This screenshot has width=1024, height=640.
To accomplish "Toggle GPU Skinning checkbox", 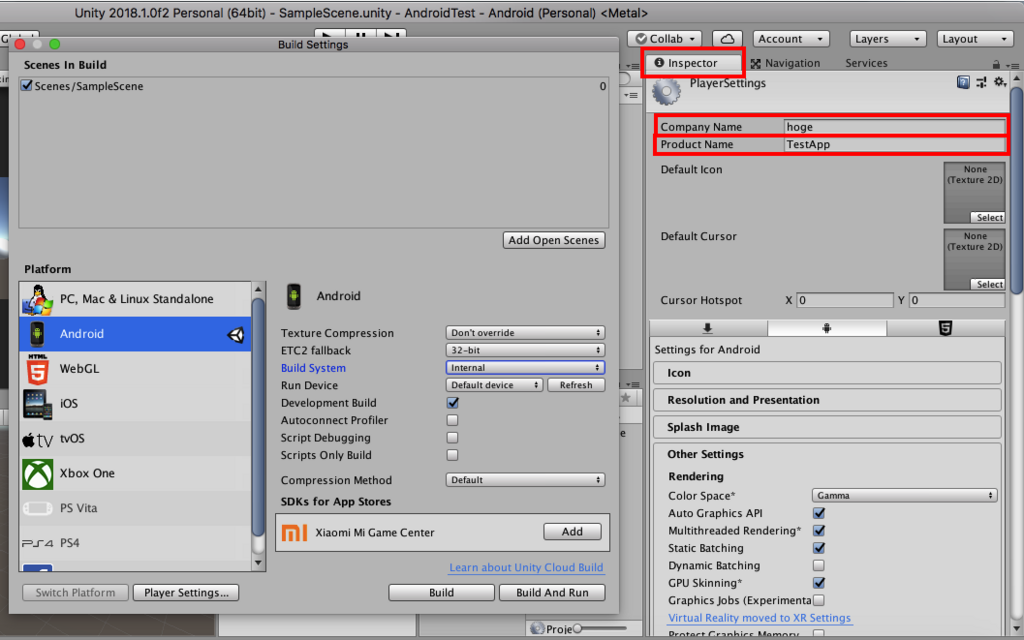I will click(818, 583).
